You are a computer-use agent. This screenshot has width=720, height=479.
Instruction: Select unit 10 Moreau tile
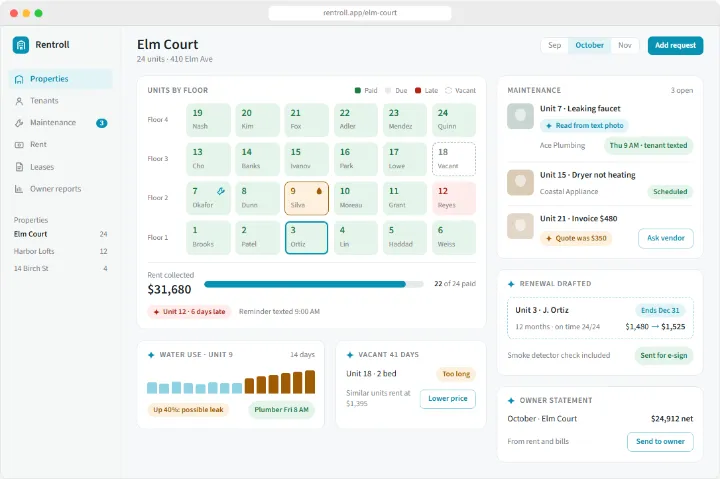(355, 198)
